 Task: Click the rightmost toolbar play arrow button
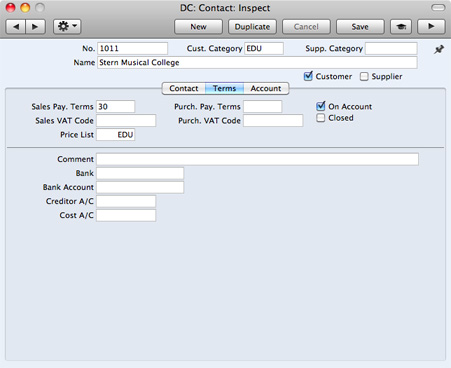(431, 27)
